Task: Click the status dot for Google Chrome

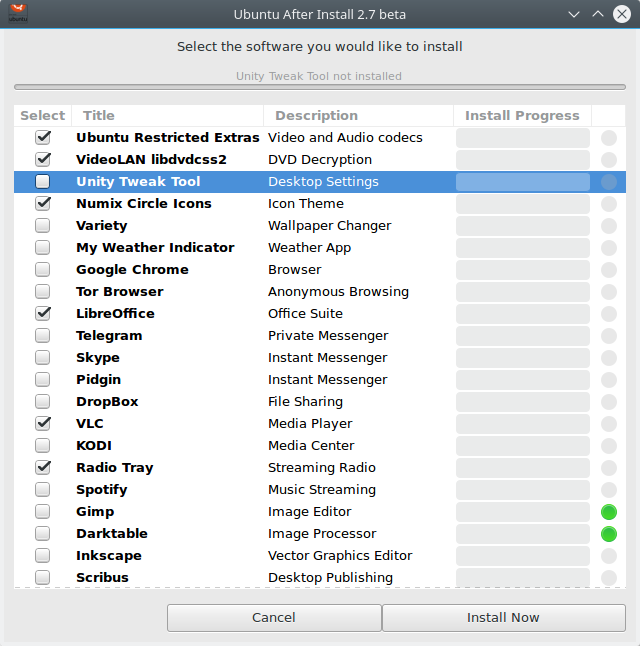Action: (609, 270)
